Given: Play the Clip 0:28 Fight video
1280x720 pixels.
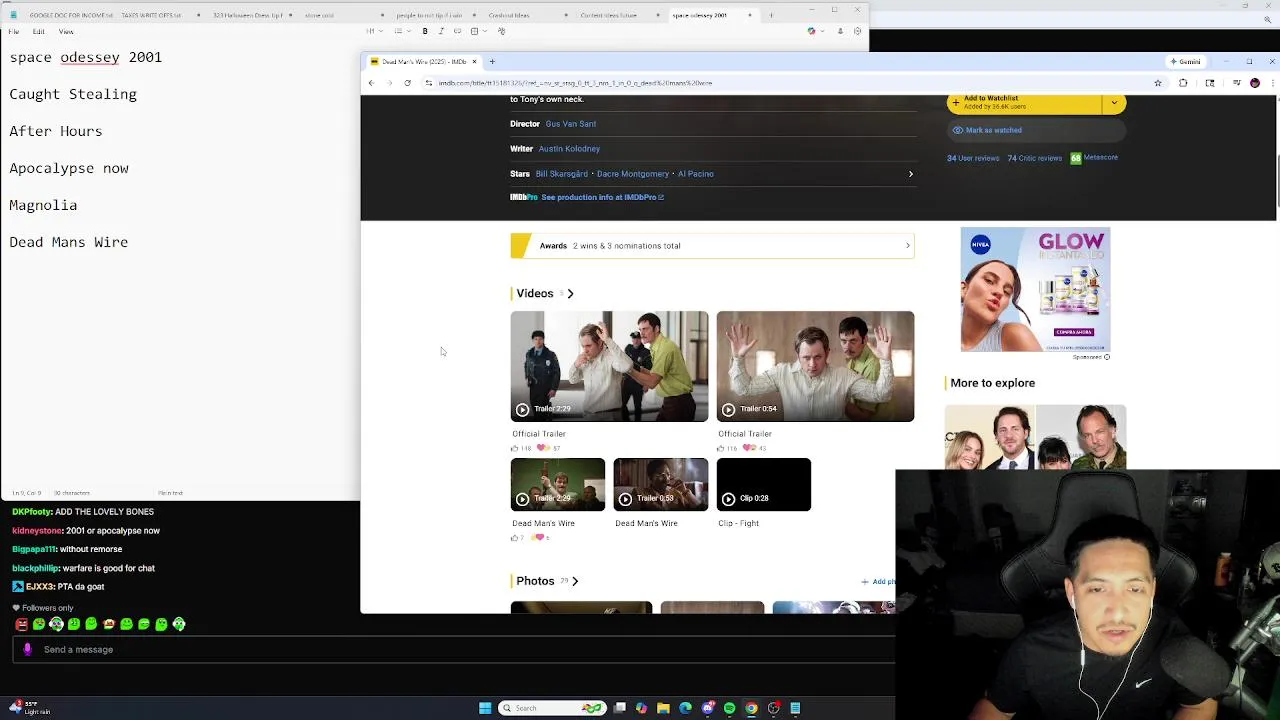Looking at the screenshot, I should pos(764,485).
